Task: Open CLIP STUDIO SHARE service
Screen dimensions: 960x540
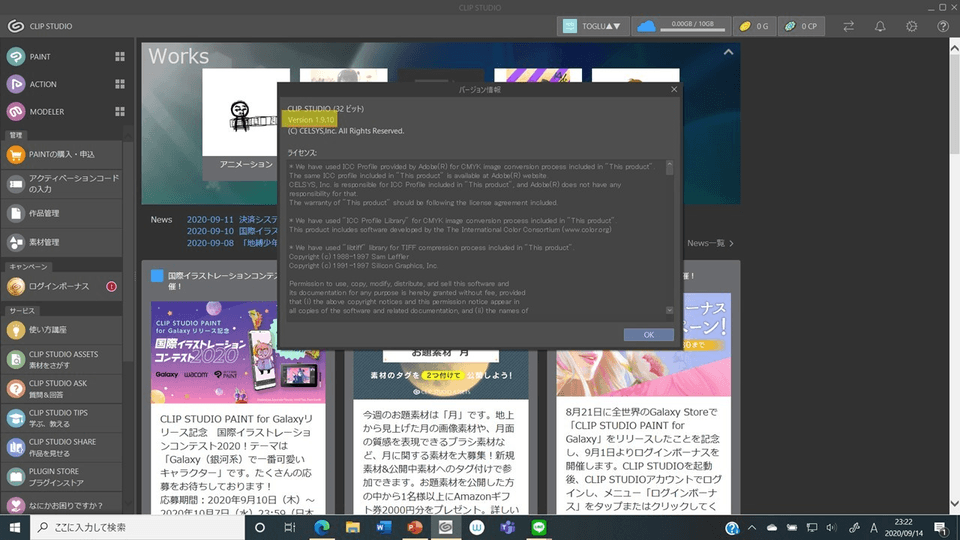Action: (62, 448)
